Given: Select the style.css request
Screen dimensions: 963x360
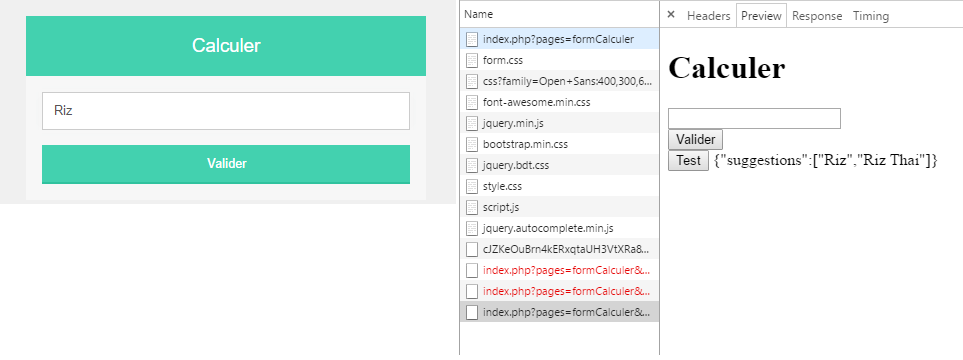Looking at the screenshot, I should pyautogui.click(x=559, y=186).
